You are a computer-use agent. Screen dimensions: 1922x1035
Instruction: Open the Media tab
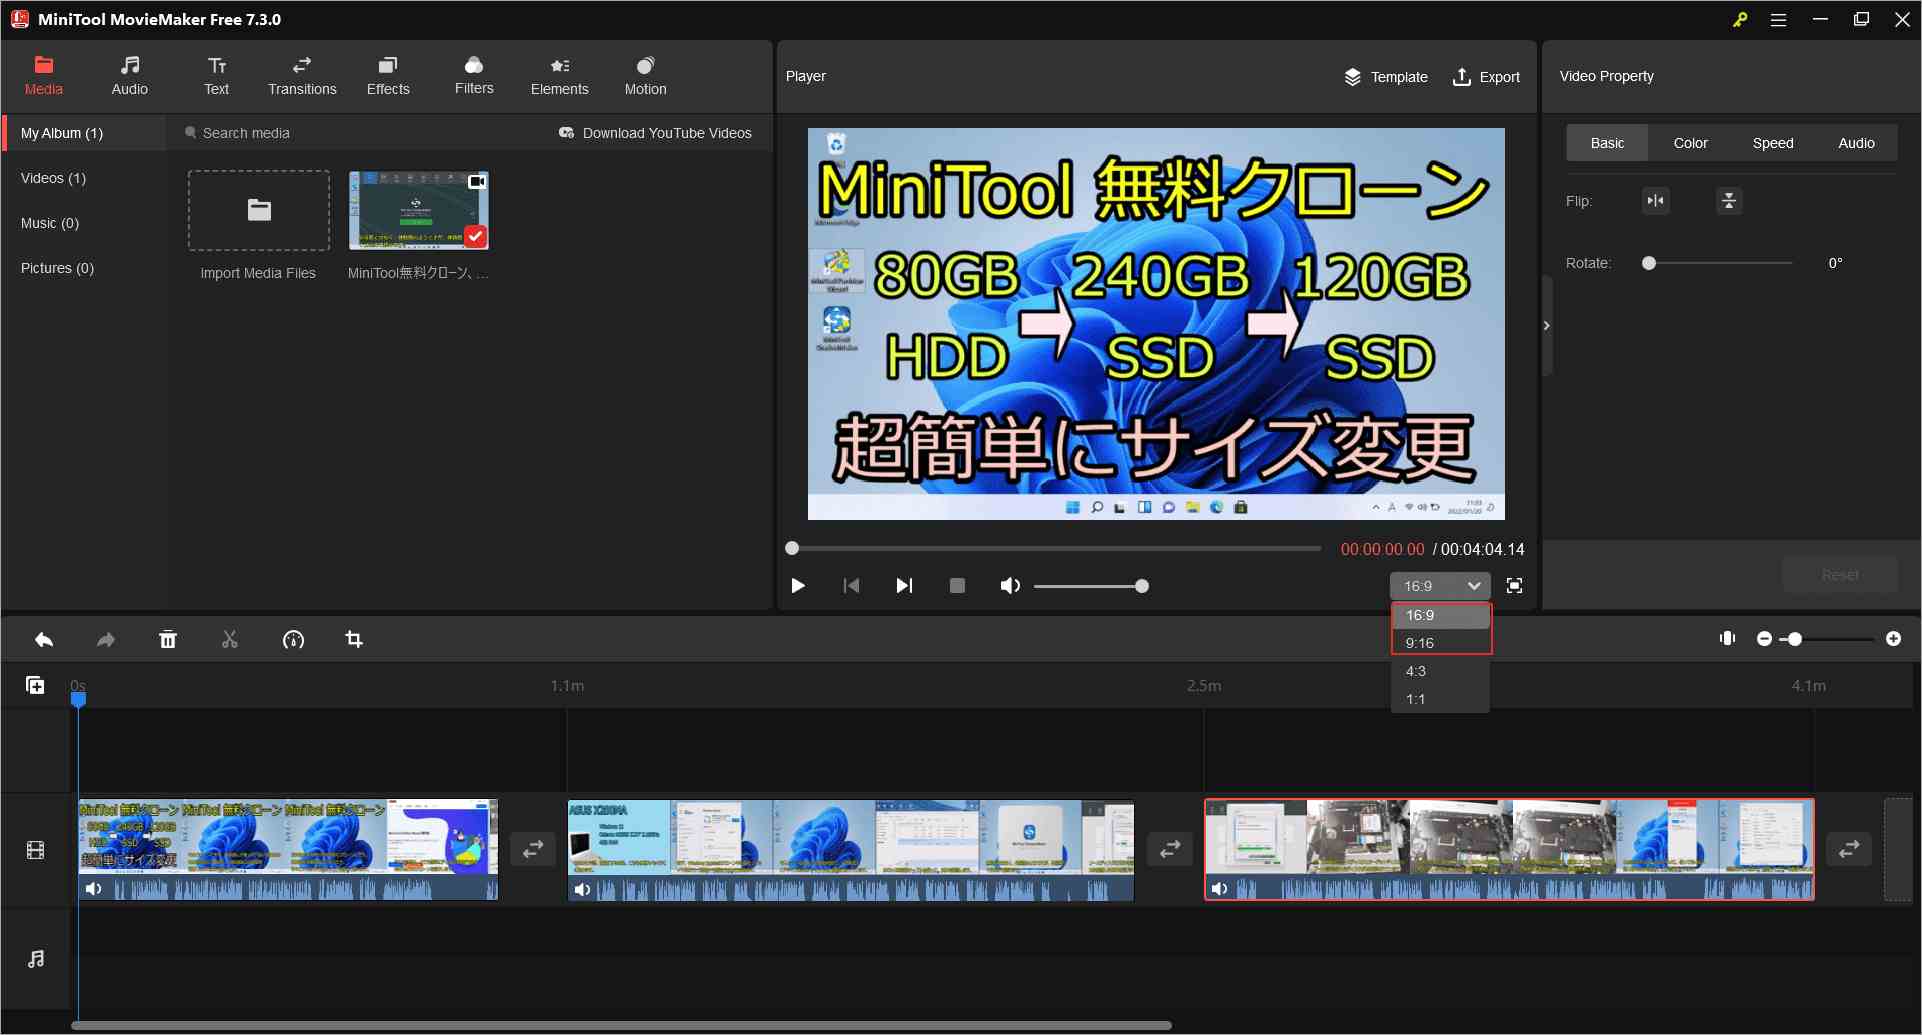[x=43, y=76]
